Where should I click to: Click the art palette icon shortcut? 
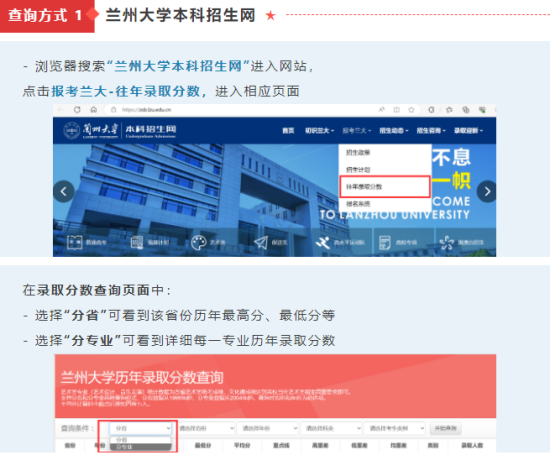tap(199, 242)
